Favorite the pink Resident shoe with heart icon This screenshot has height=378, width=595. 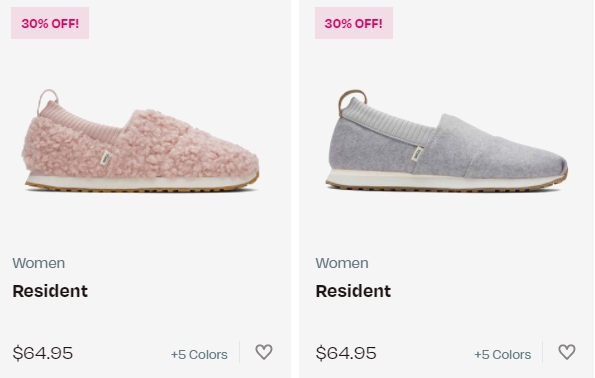[264, 352]
